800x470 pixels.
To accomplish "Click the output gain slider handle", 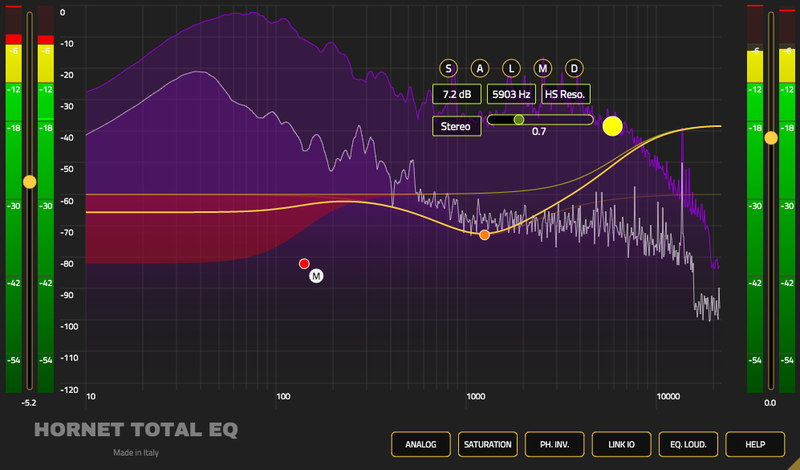I will coord(771,138).
